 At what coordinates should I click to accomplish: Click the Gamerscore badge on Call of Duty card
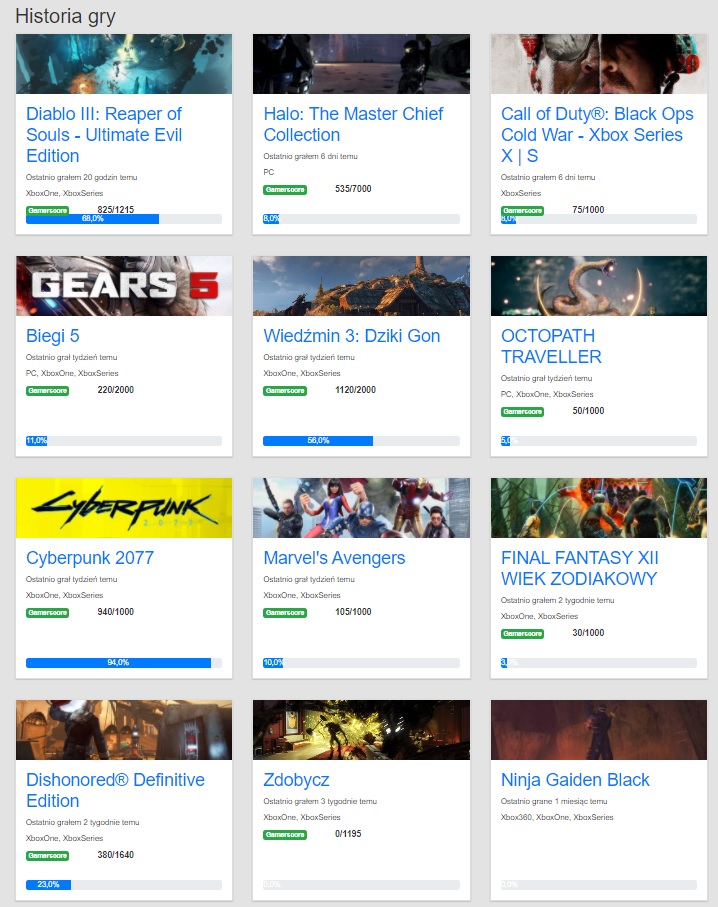522,211
